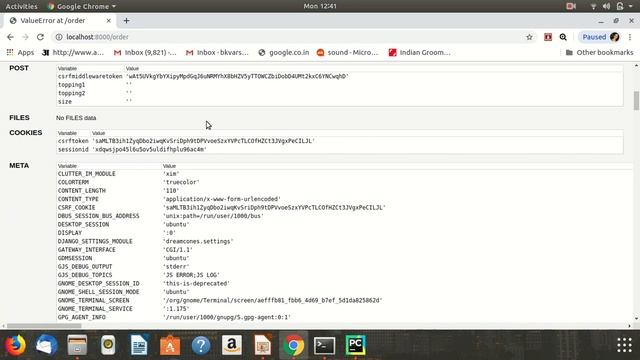
Task: Open Rhythmbox from the dock
Action: pos(108,345)
